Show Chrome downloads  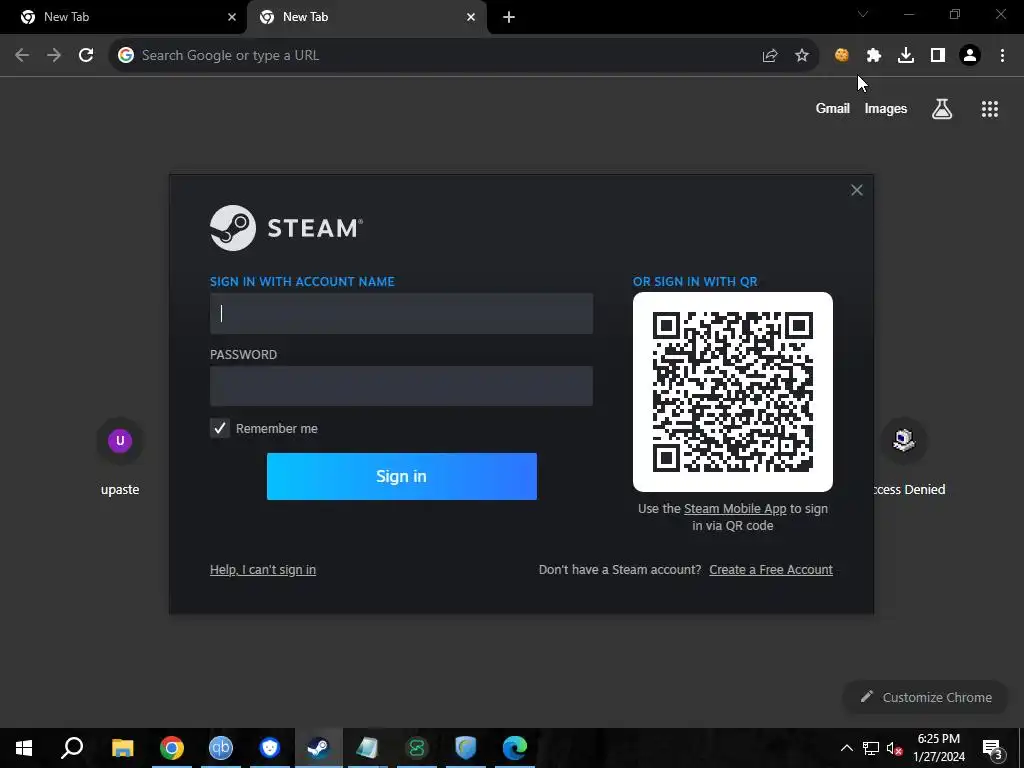(x=905, y=56)
